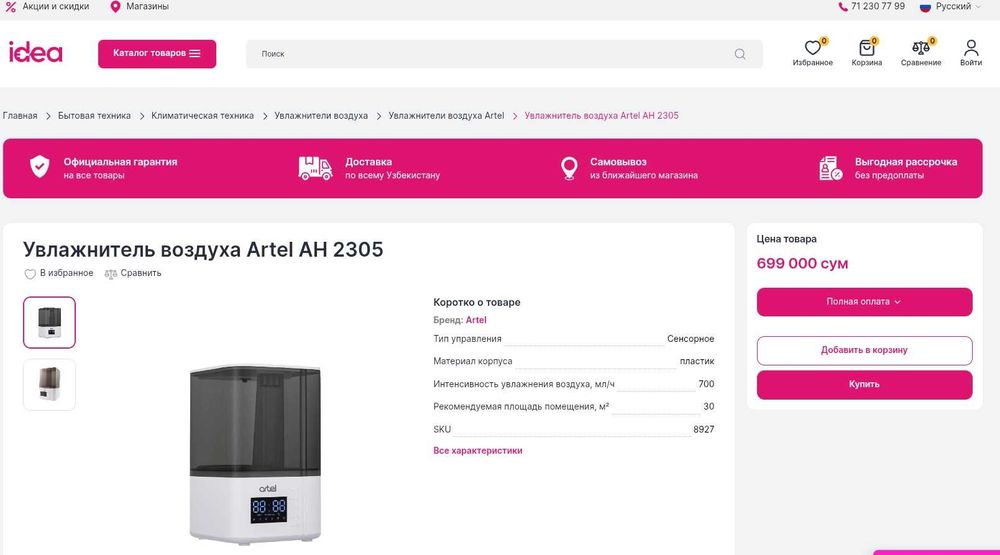Click main humidifier product image
Screen dimensions: 1000x555
tap(255, 454)
